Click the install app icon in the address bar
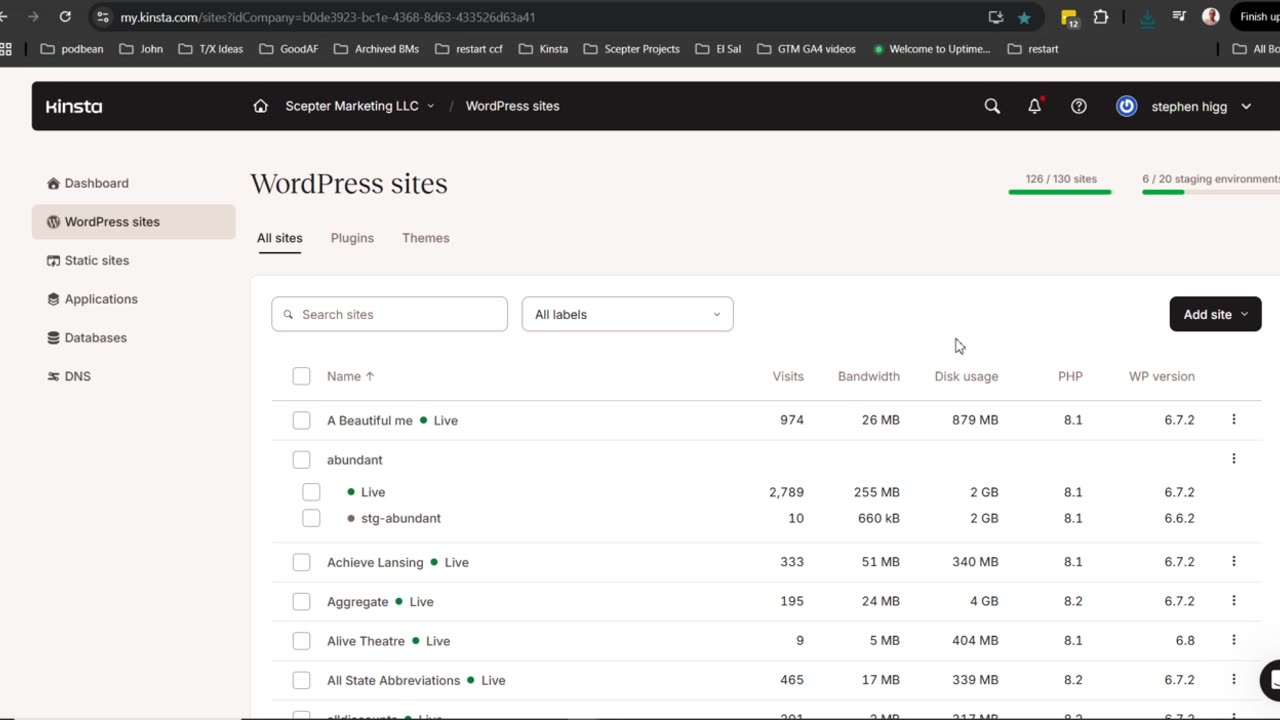Screen dimensions: 1280x720 995,17
